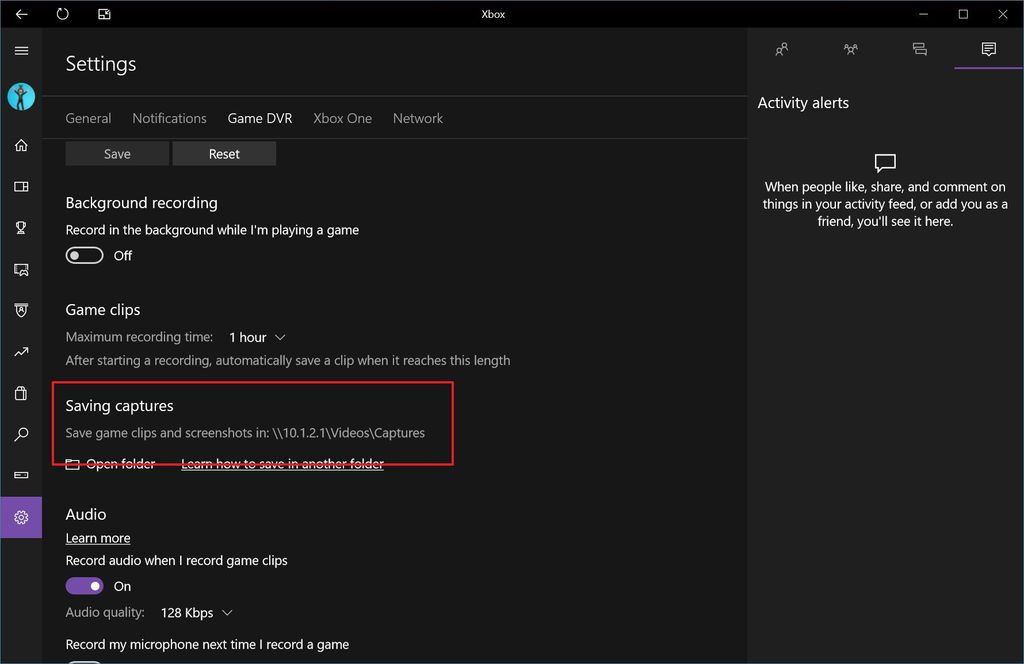Open the Home section from the sidebar
1024x664 pixels.
point(20,145)
